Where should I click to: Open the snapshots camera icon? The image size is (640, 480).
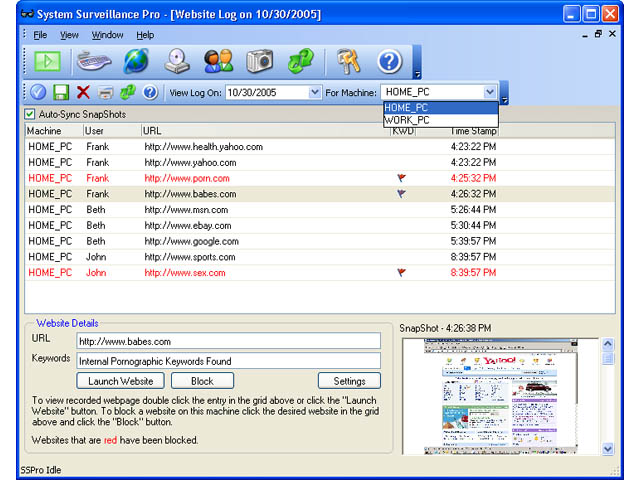pyautogui.click(x=260, y=61)
